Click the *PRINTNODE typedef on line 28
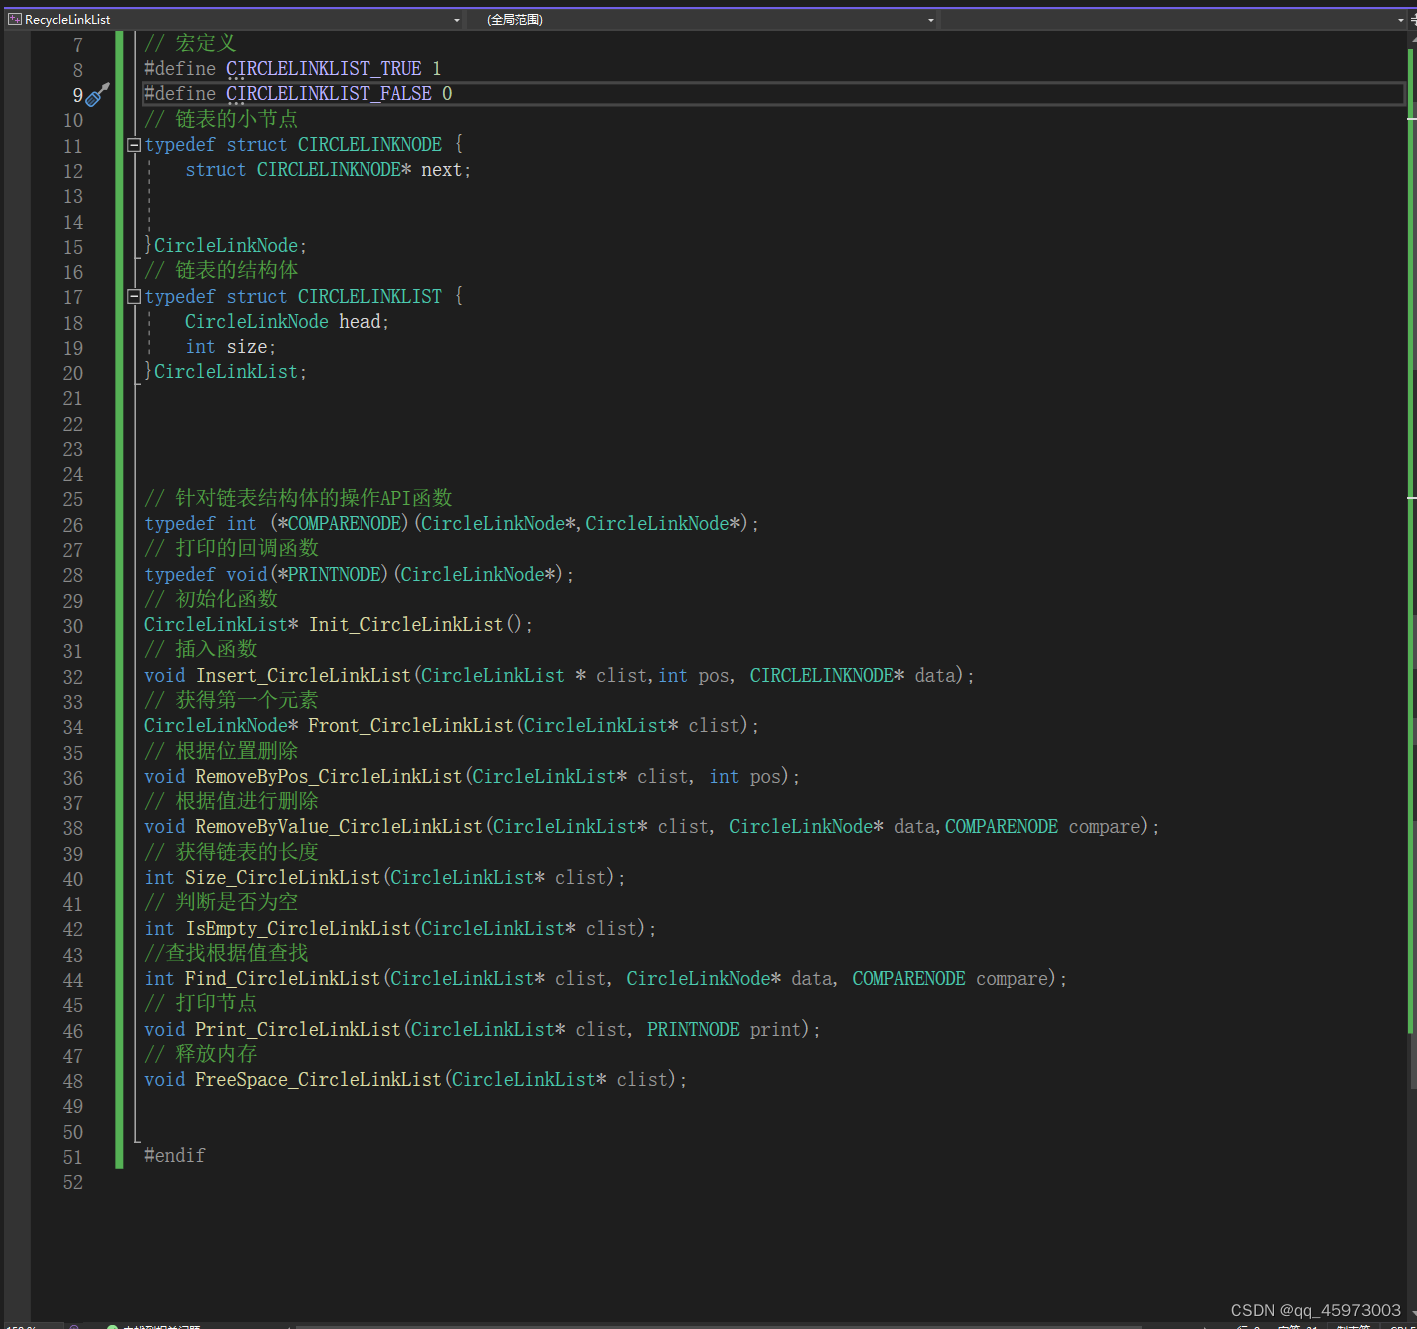The image size is (1417, 1329). click(330, 575)
